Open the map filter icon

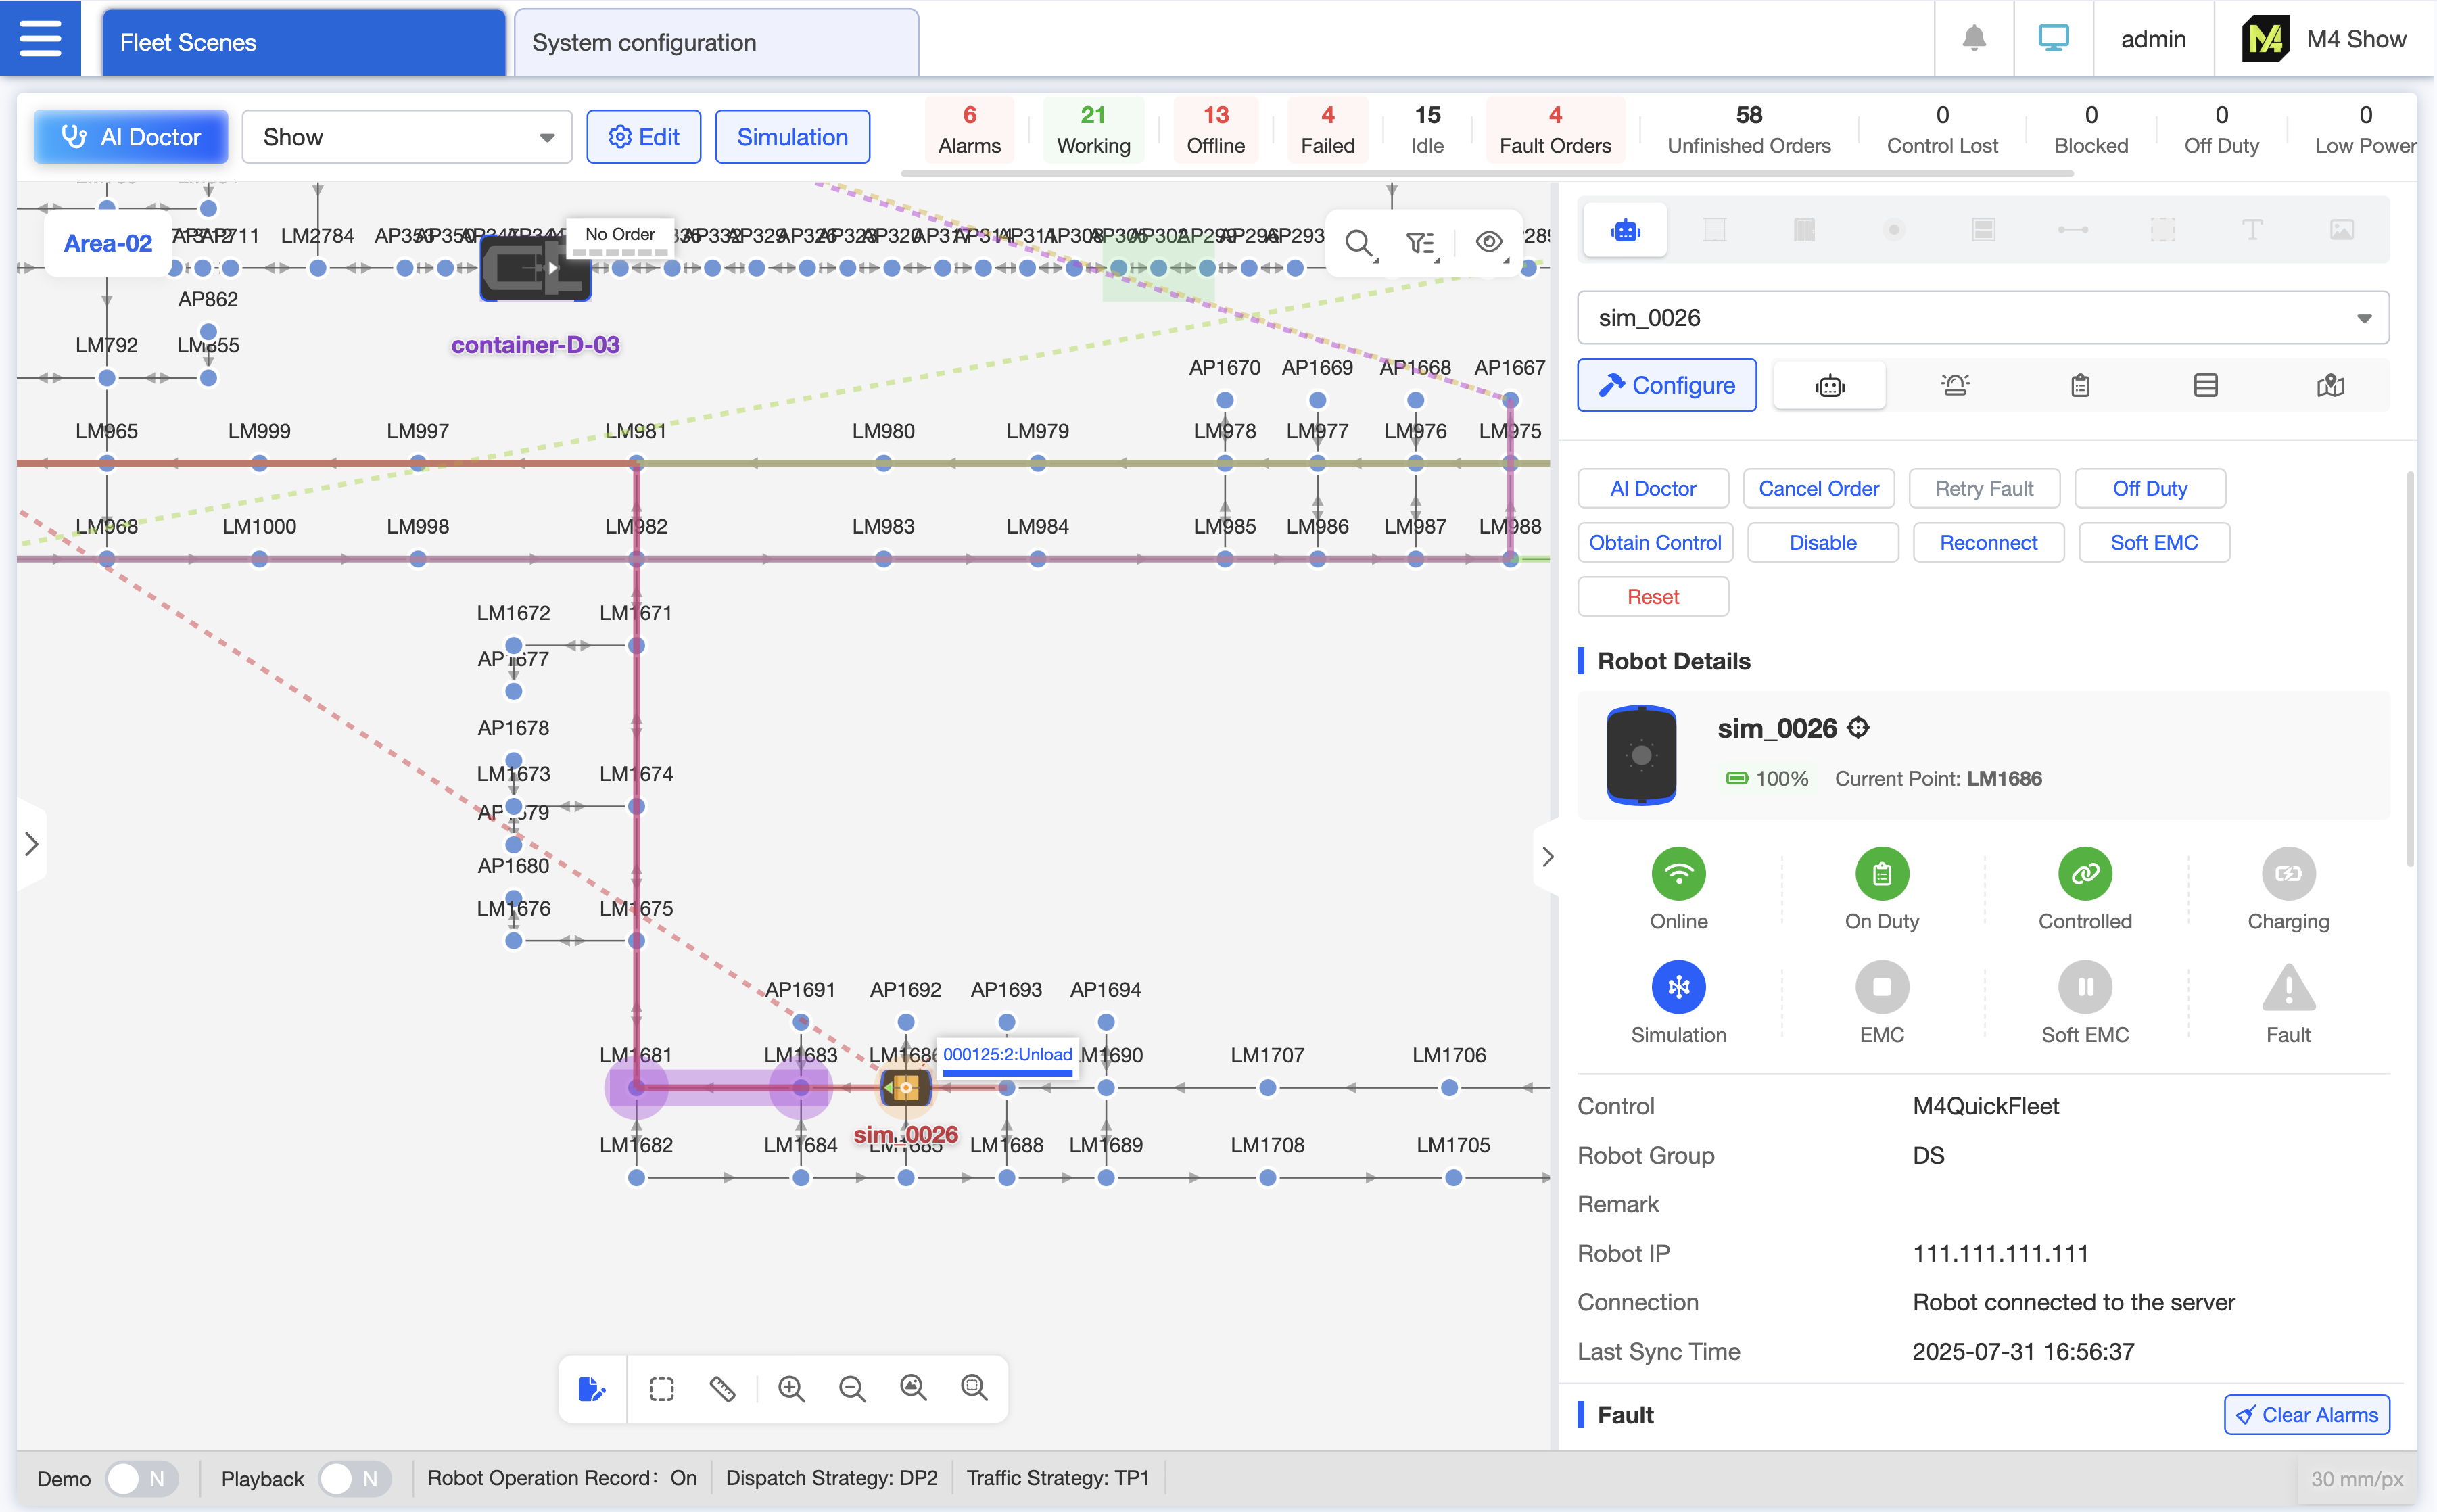pos(1420,243)
